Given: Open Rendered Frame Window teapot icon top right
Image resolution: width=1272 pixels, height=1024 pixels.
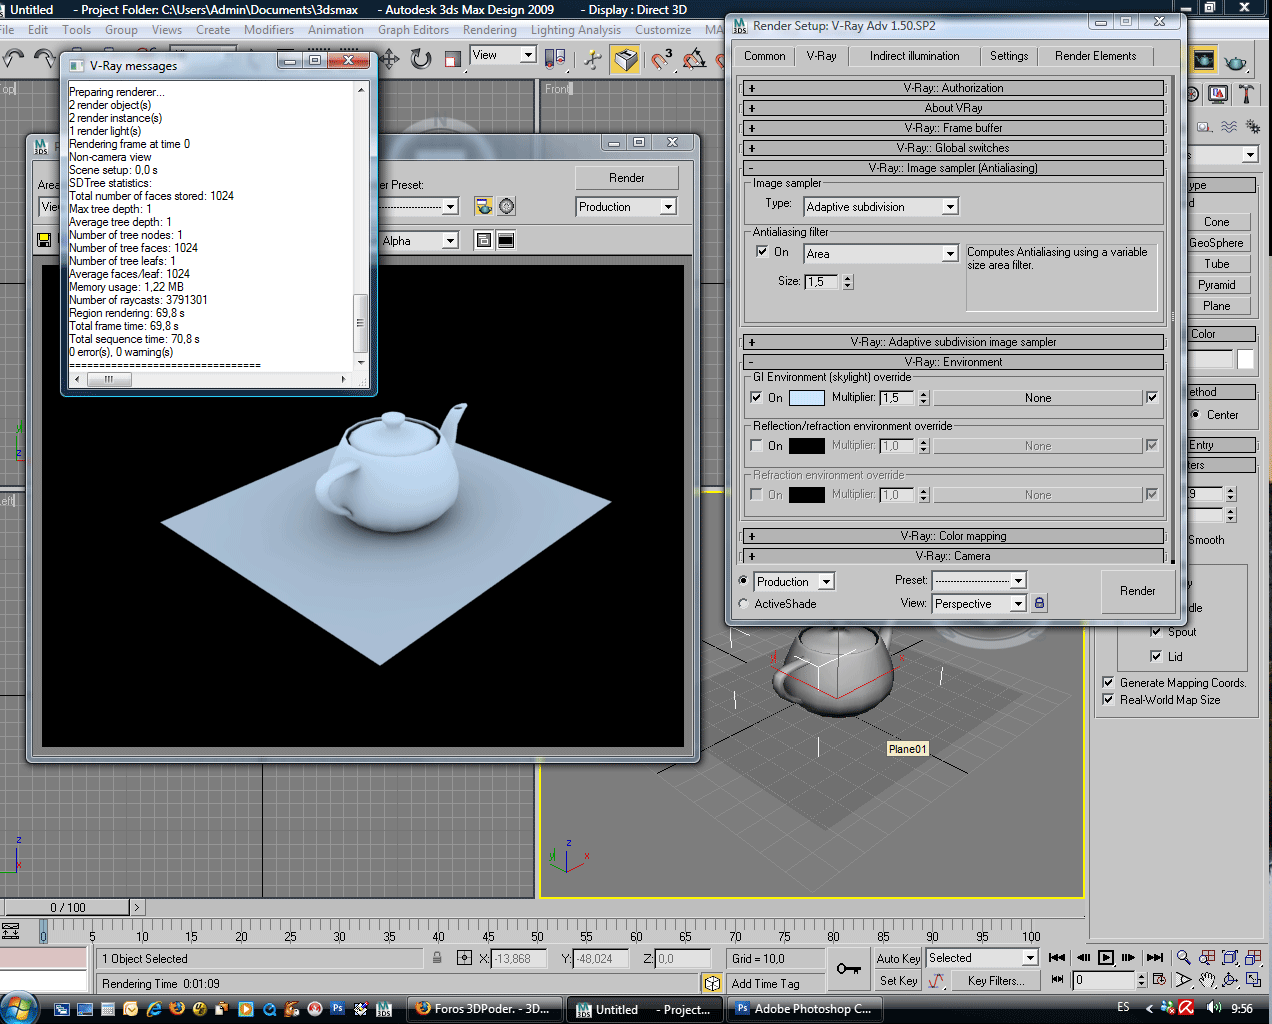Looking at the screenshot, I should pyautogui.click(x=1204, y=61).
